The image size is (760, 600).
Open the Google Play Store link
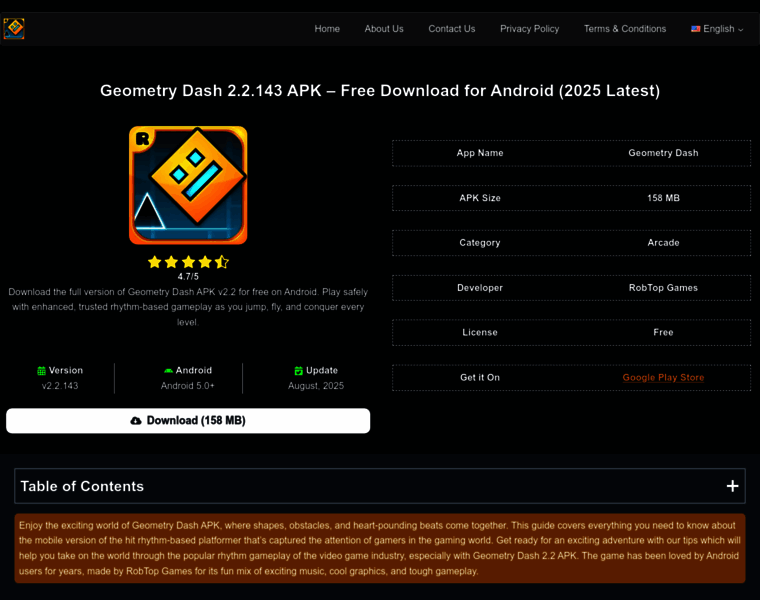pos(663,378)
